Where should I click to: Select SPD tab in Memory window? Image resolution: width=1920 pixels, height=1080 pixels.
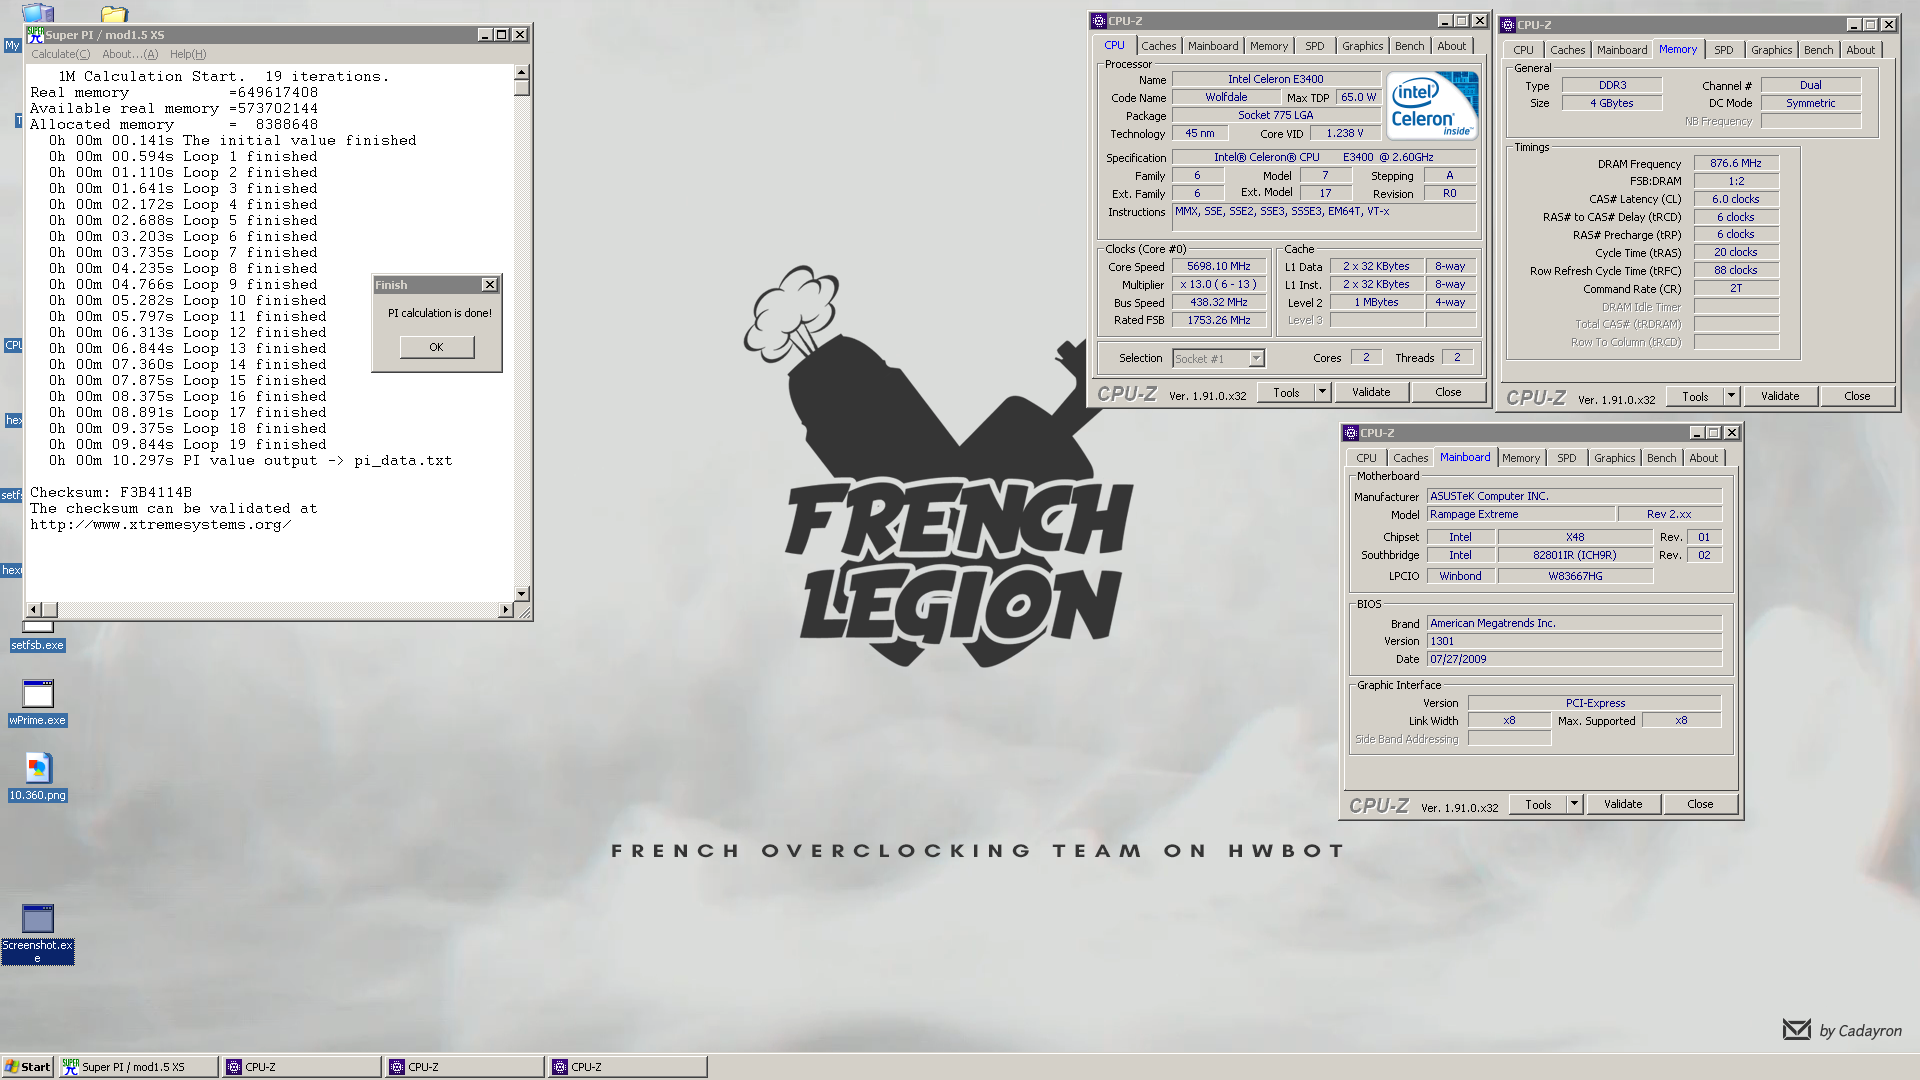tap(1723, 50)
